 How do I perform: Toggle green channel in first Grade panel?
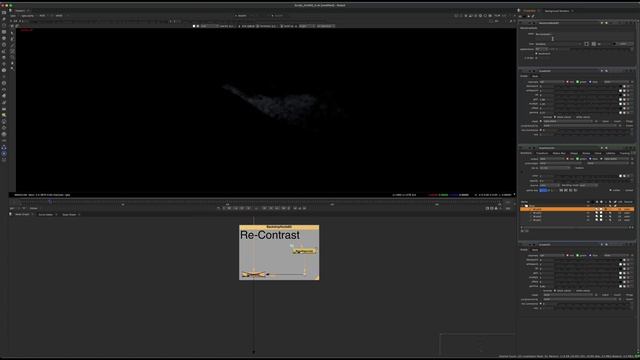[578, 82]
